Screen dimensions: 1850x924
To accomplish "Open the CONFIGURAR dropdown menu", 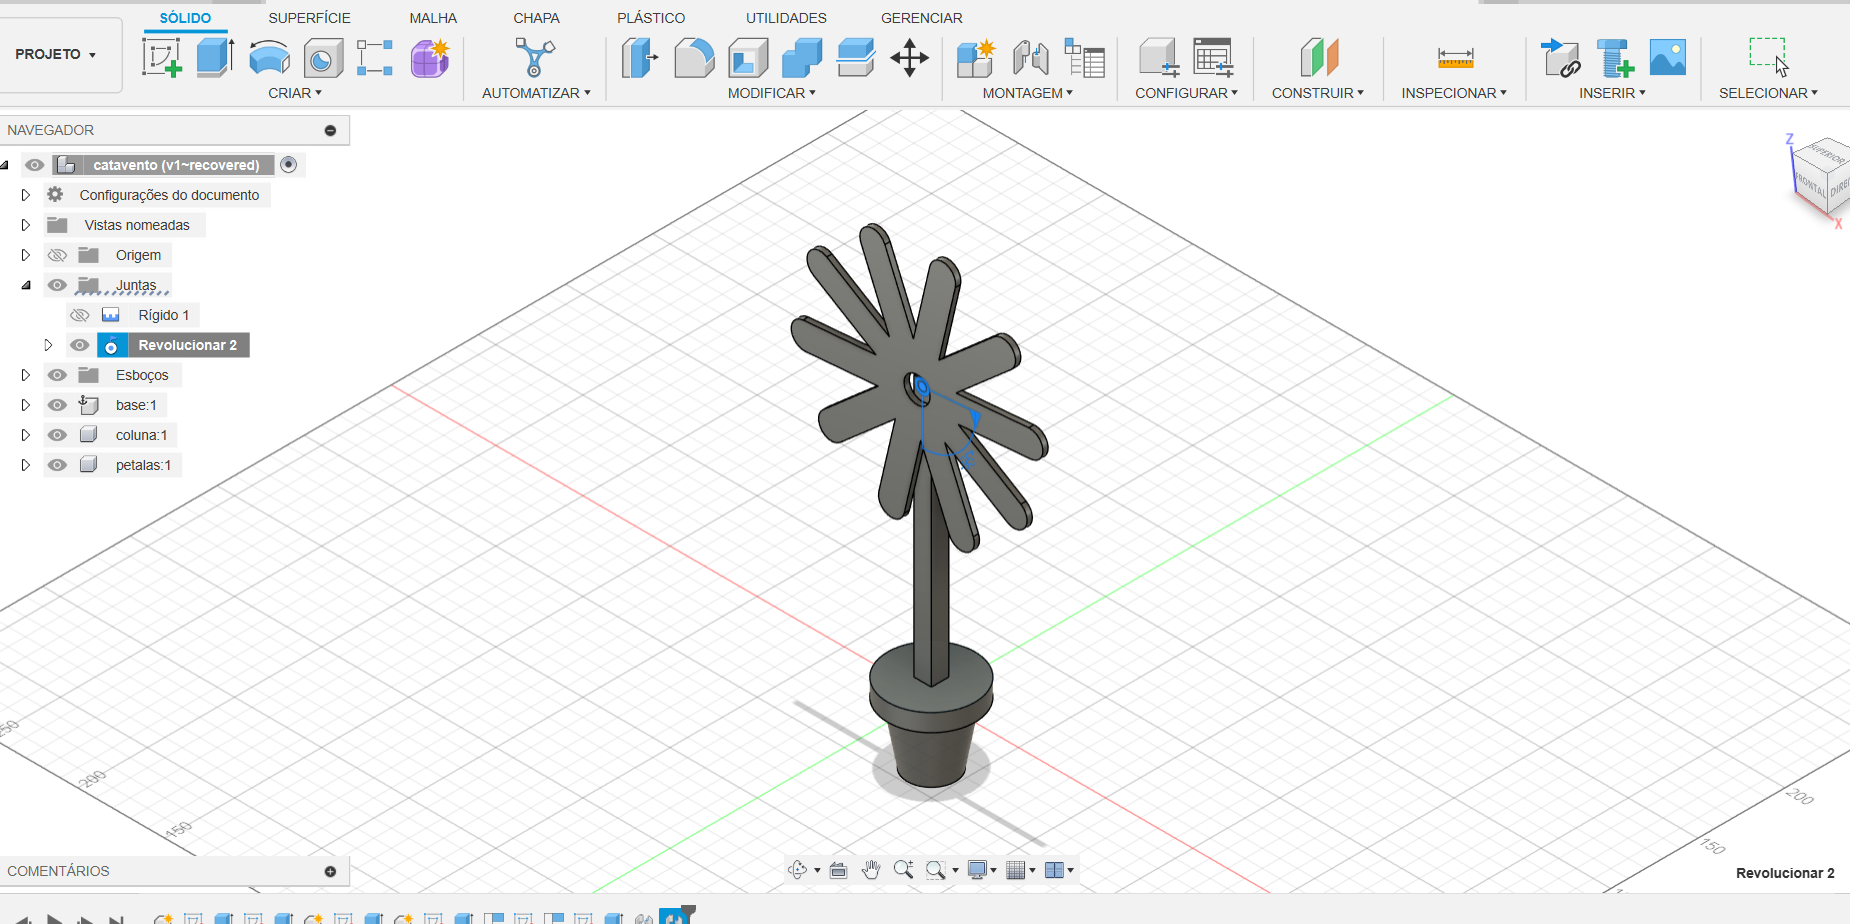I will (1186, 93).
